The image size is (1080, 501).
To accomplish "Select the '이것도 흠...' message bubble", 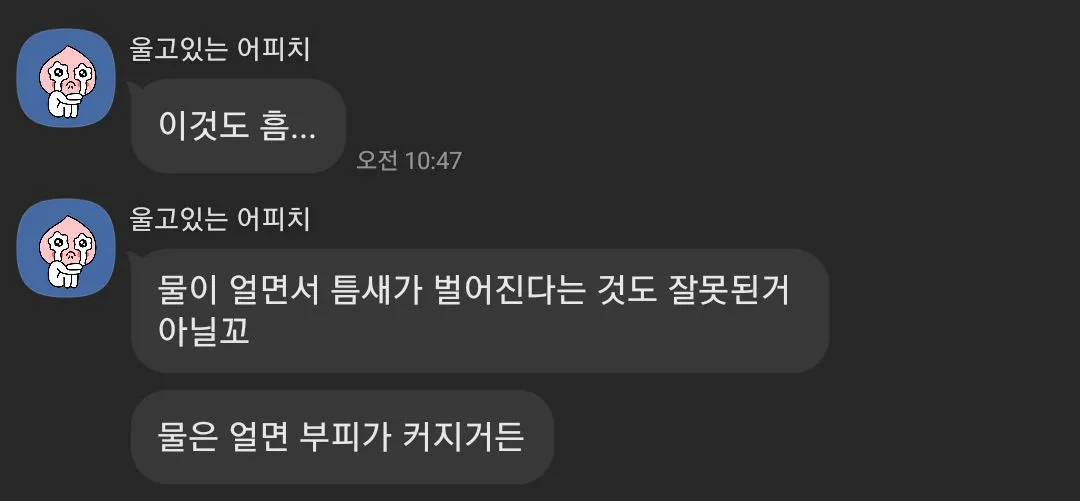I will tap(238, 125).
